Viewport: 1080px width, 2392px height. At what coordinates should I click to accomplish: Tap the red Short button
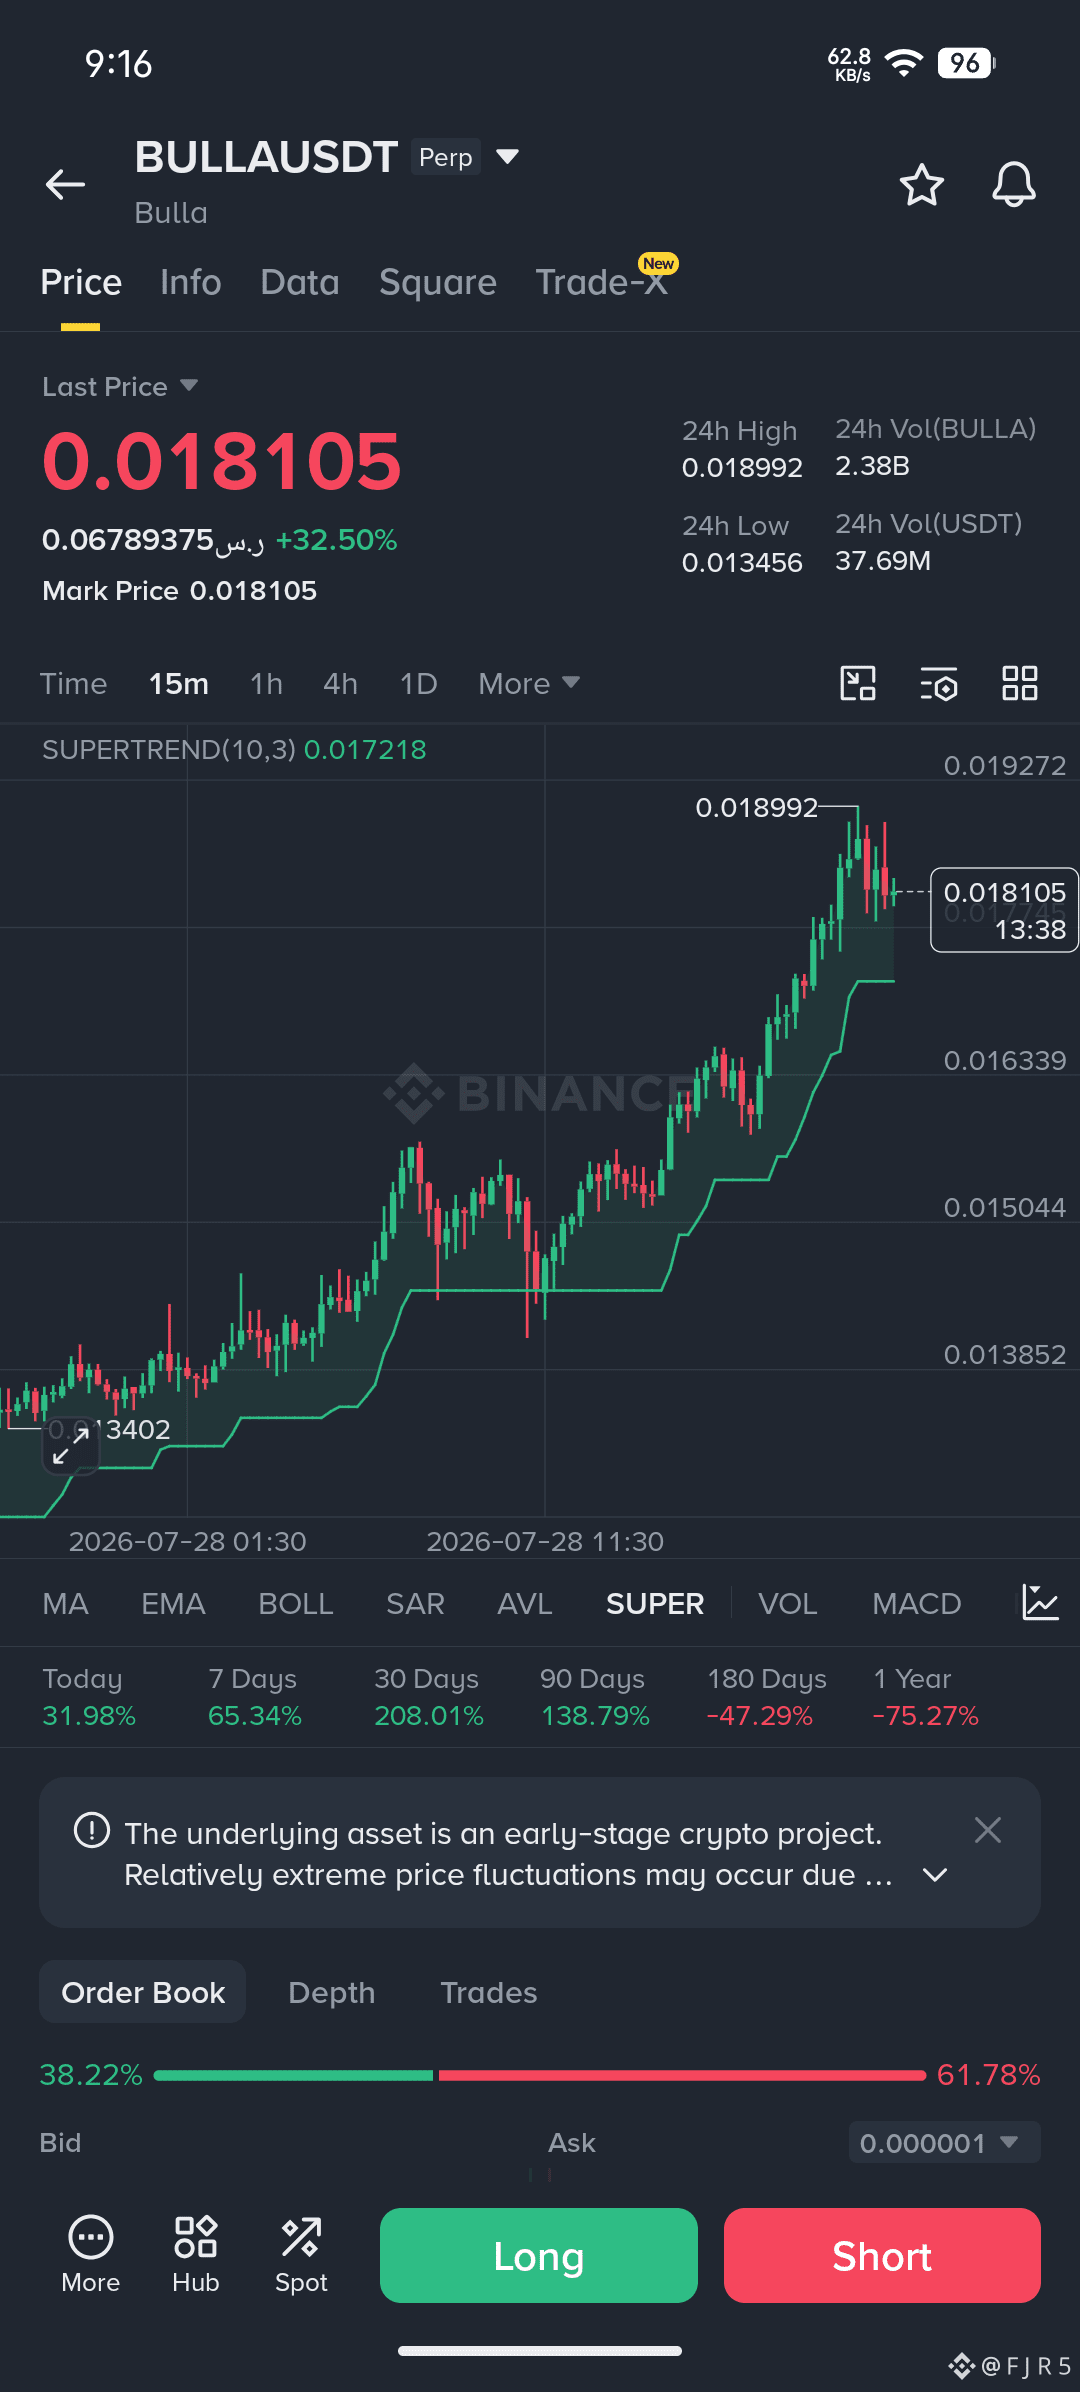[882, 2256]
